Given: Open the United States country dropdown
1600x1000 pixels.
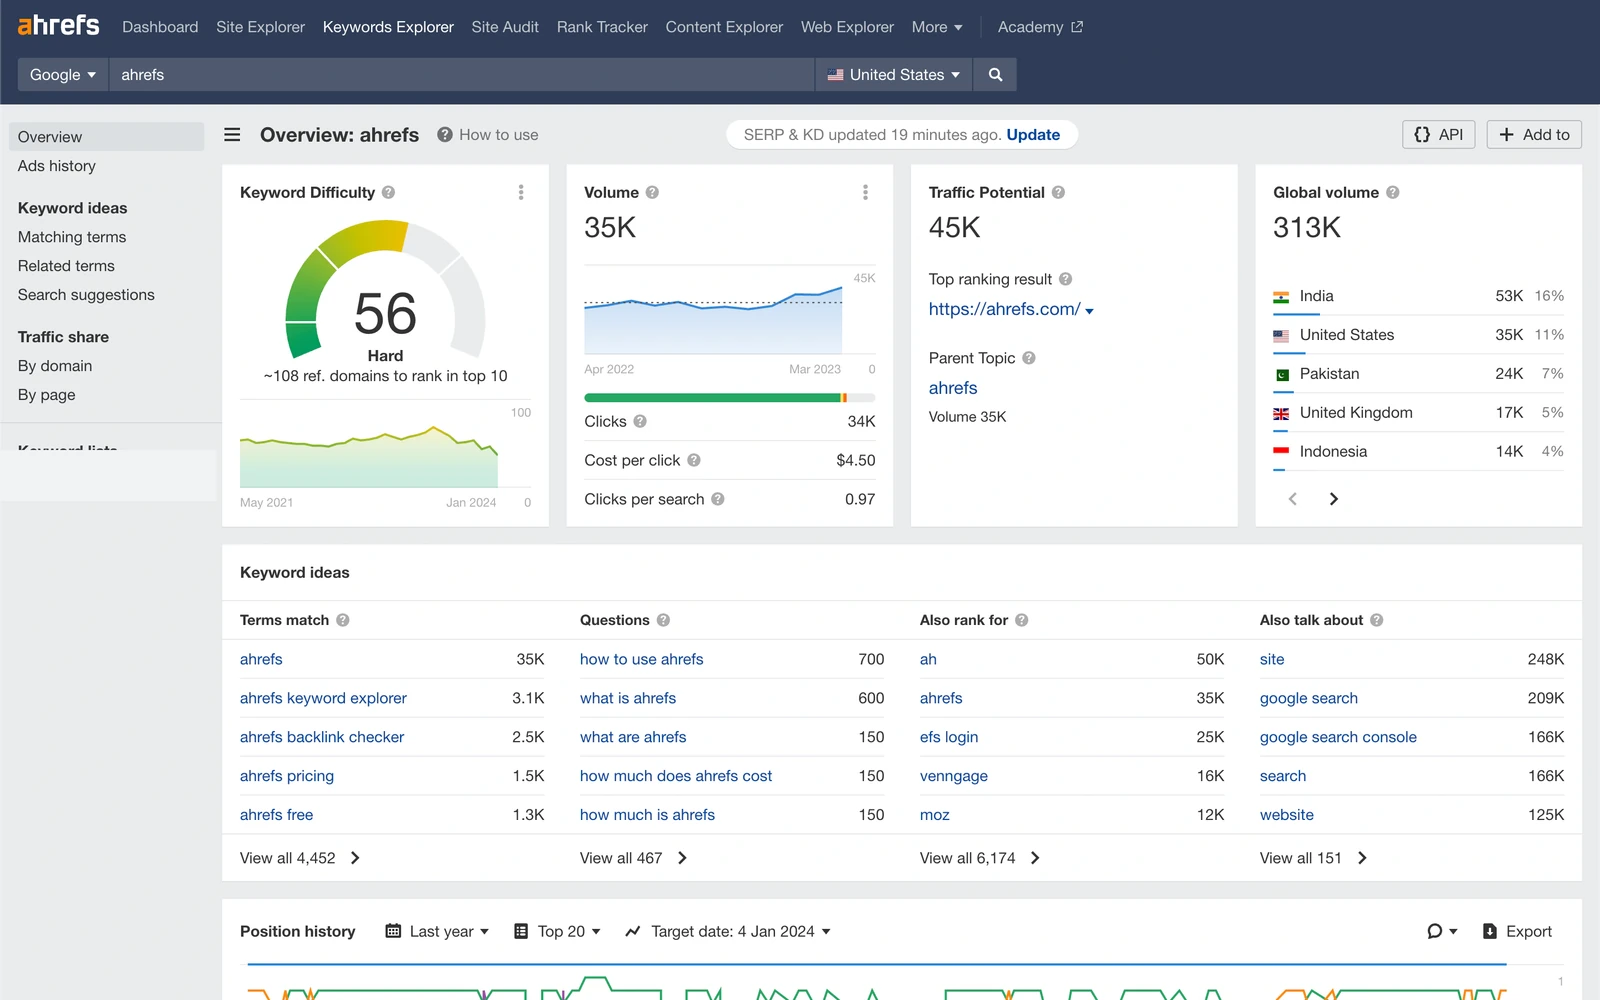Looking at the screenshot, I should (894, 75).
